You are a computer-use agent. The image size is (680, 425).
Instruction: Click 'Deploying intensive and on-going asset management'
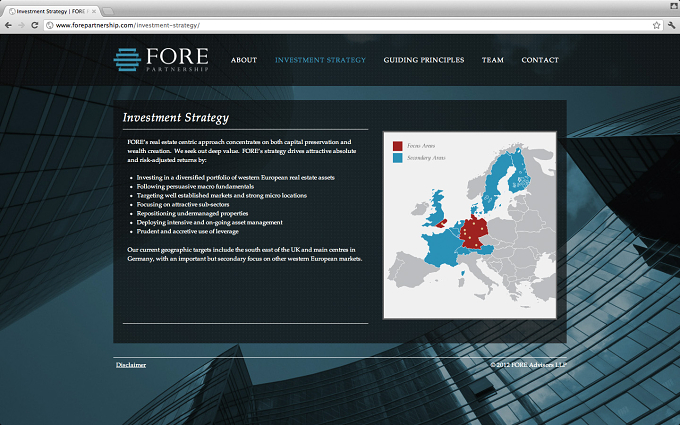(209, 222)
